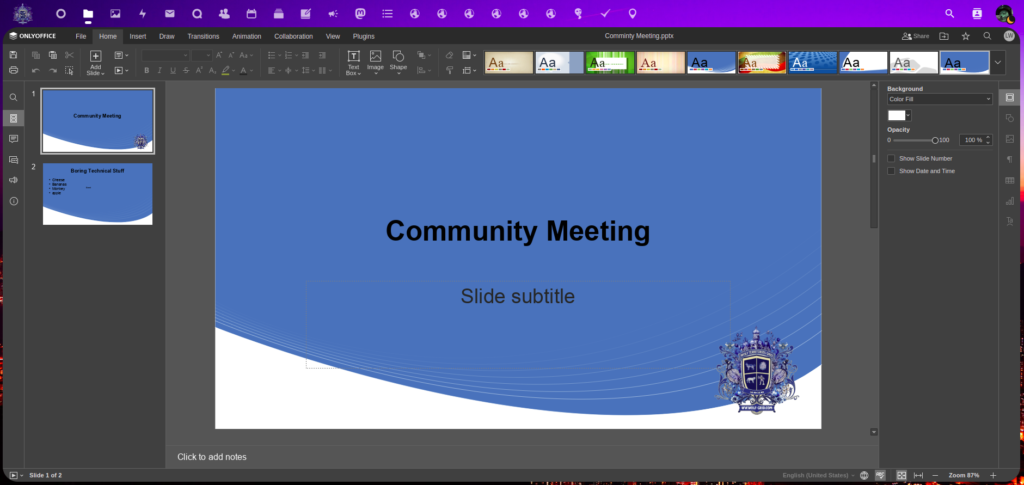Open the white background color swatch
The width and height of the screenshot is (1024, 485).
click(x=897, y=115)
